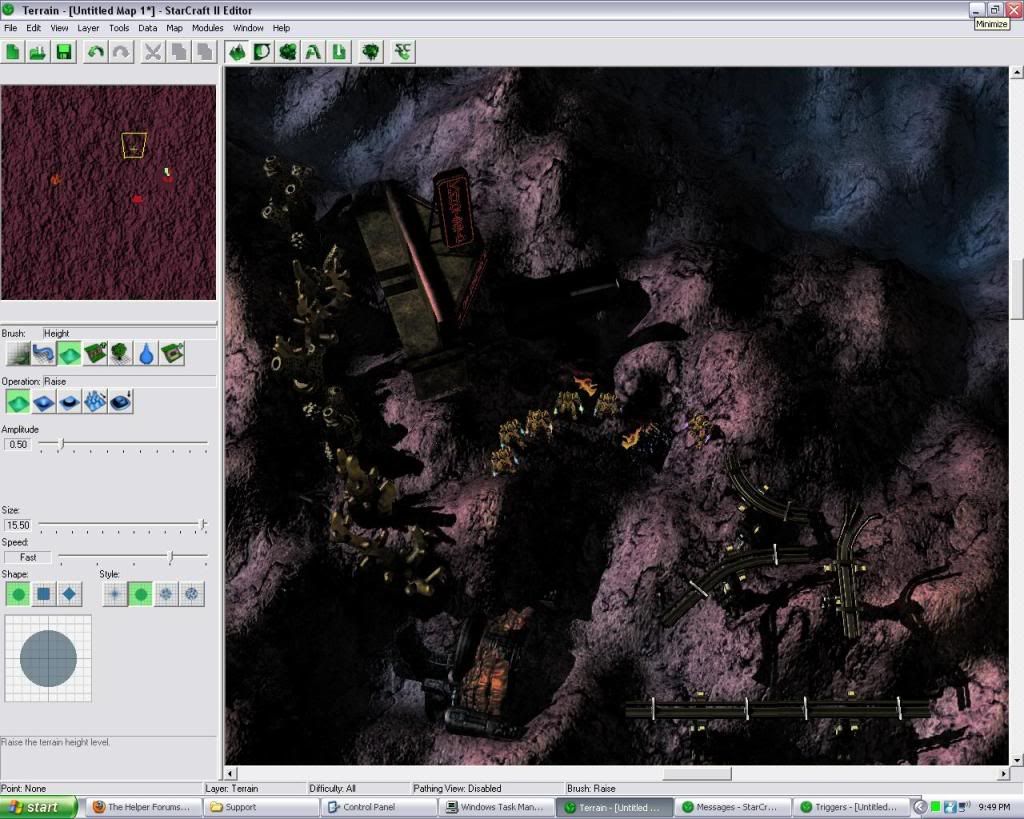This screenshot has height=819, width=1024.
Task: Open the Terrain module from toolbar
Action: [237, 52]
